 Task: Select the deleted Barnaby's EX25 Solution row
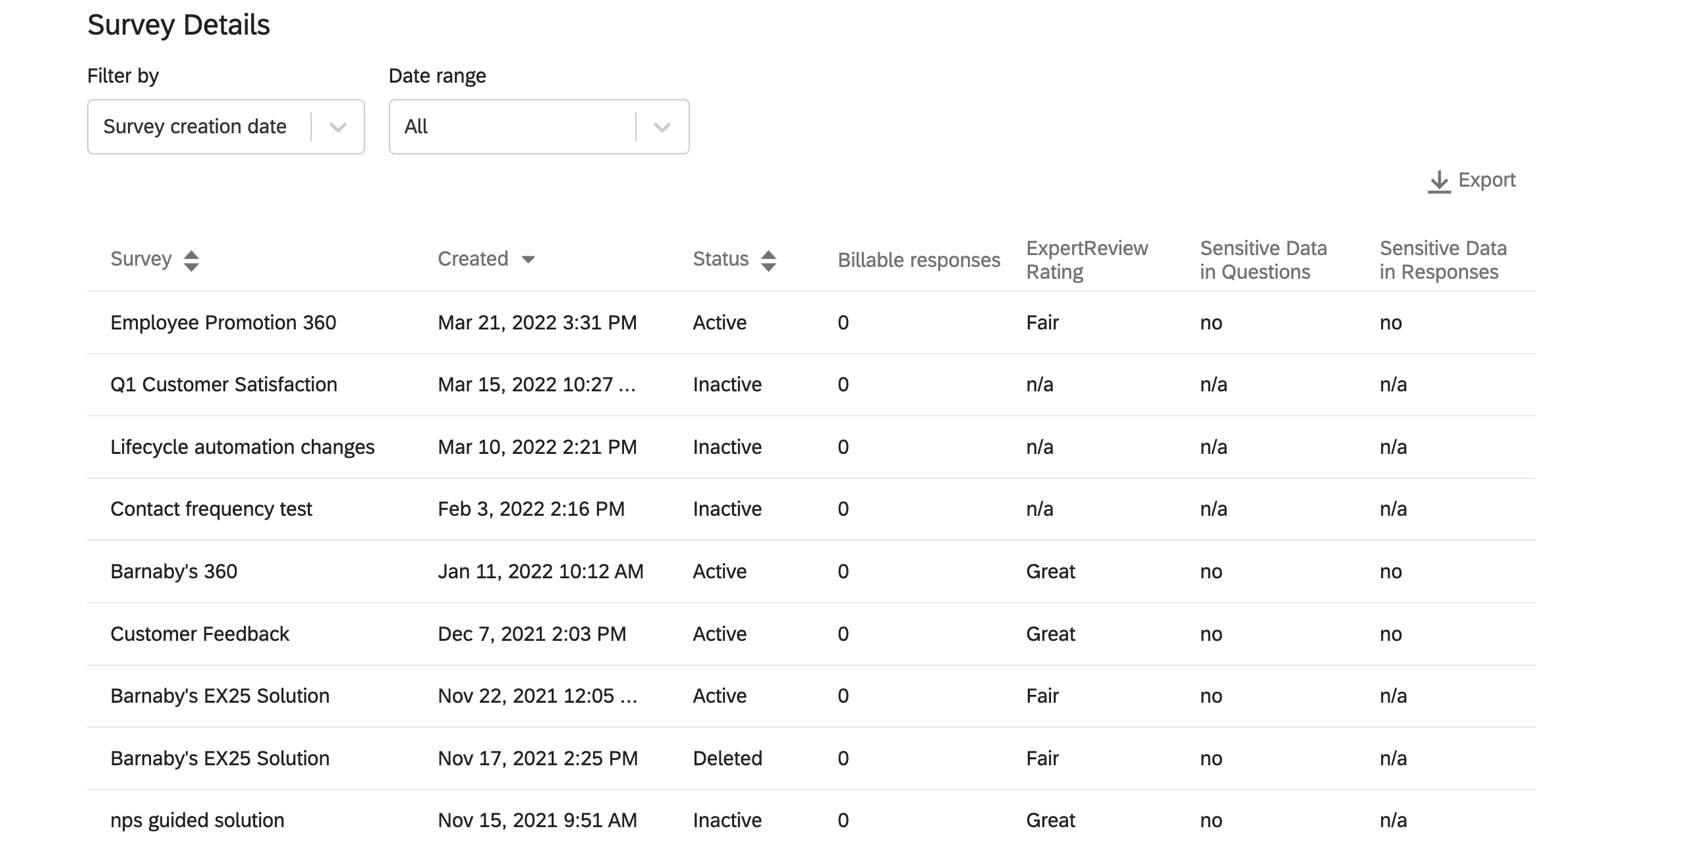pyautogui.click(x=220, y=758)
